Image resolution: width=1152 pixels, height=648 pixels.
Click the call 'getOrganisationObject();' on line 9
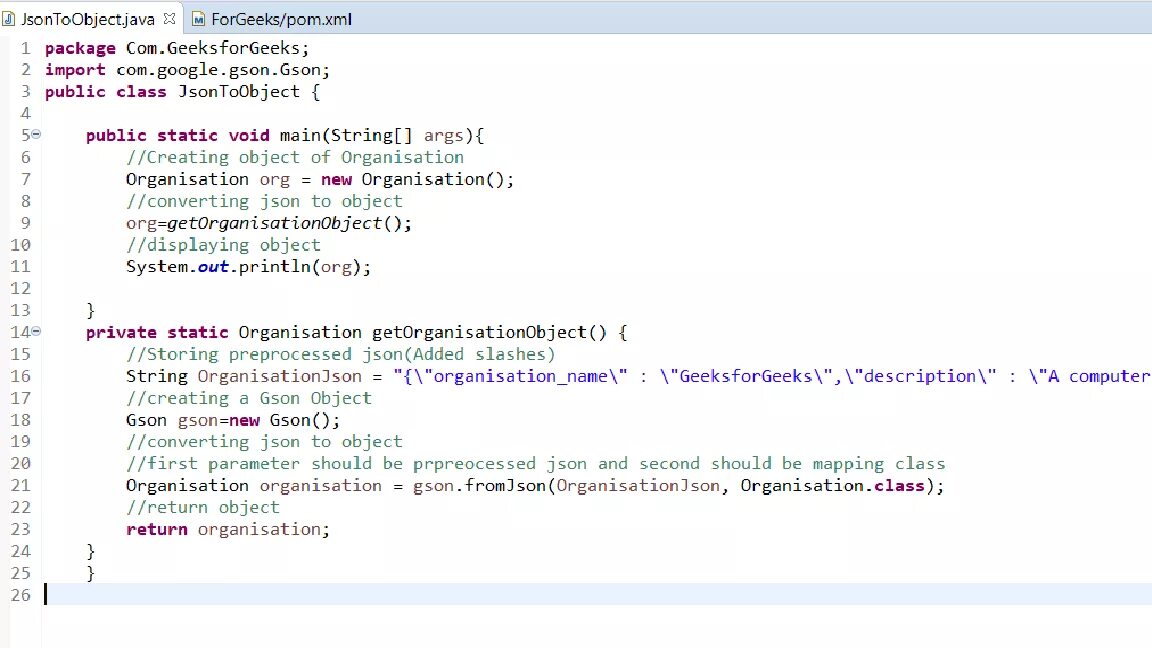[289, 223]
